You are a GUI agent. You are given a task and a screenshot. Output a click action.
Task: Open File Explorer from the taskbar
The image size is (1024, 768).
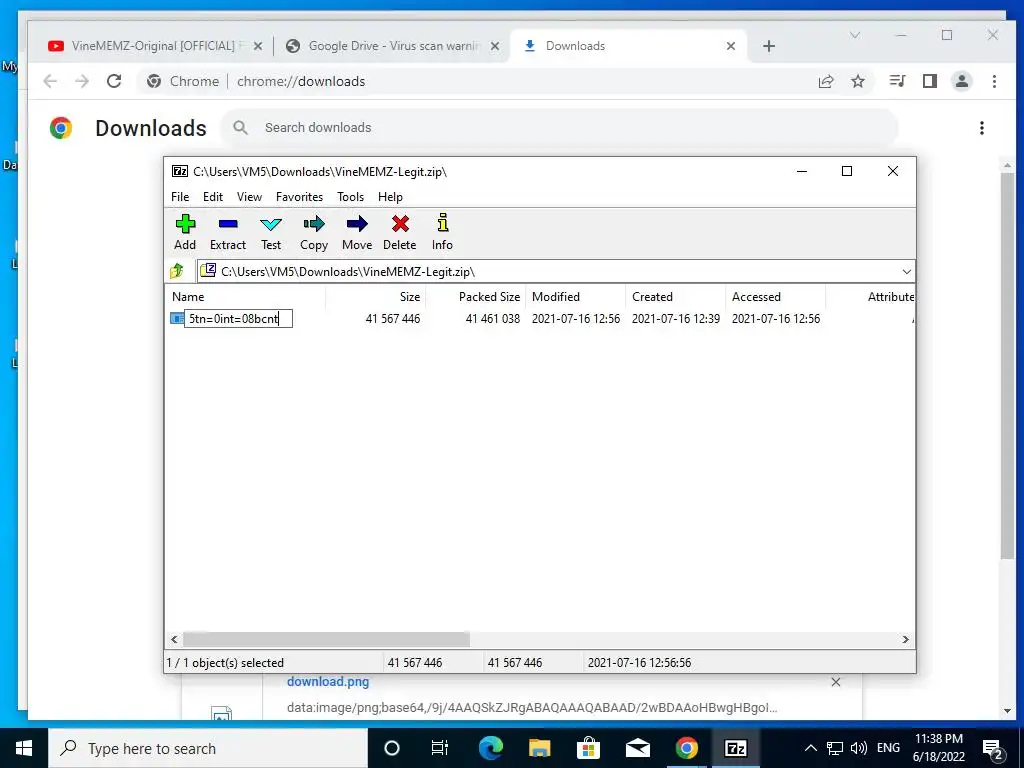click(x=539, y=748)
